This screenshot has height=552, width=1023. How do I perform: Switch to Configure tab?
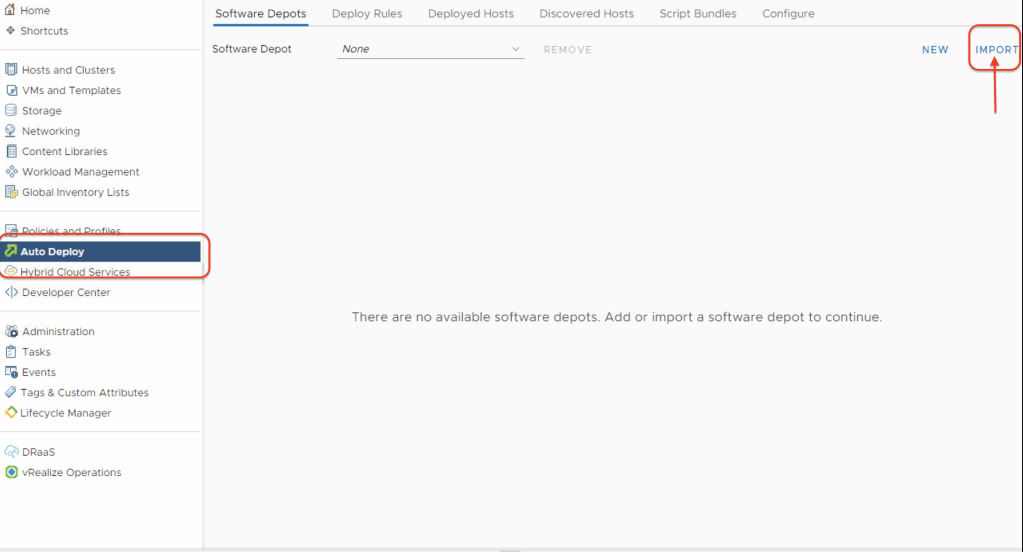click(x=787, y=14)
